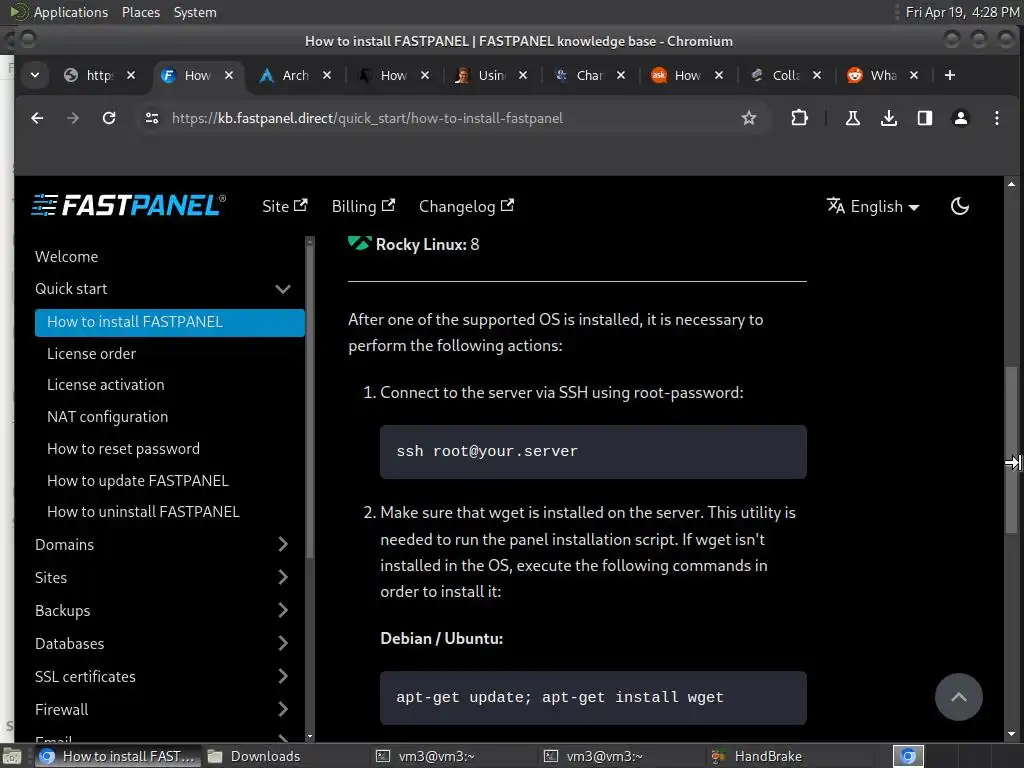Image resolution: width=1024 pixels, height=768 pixels.
Task: Open the System menu
Action: (195, 12)
